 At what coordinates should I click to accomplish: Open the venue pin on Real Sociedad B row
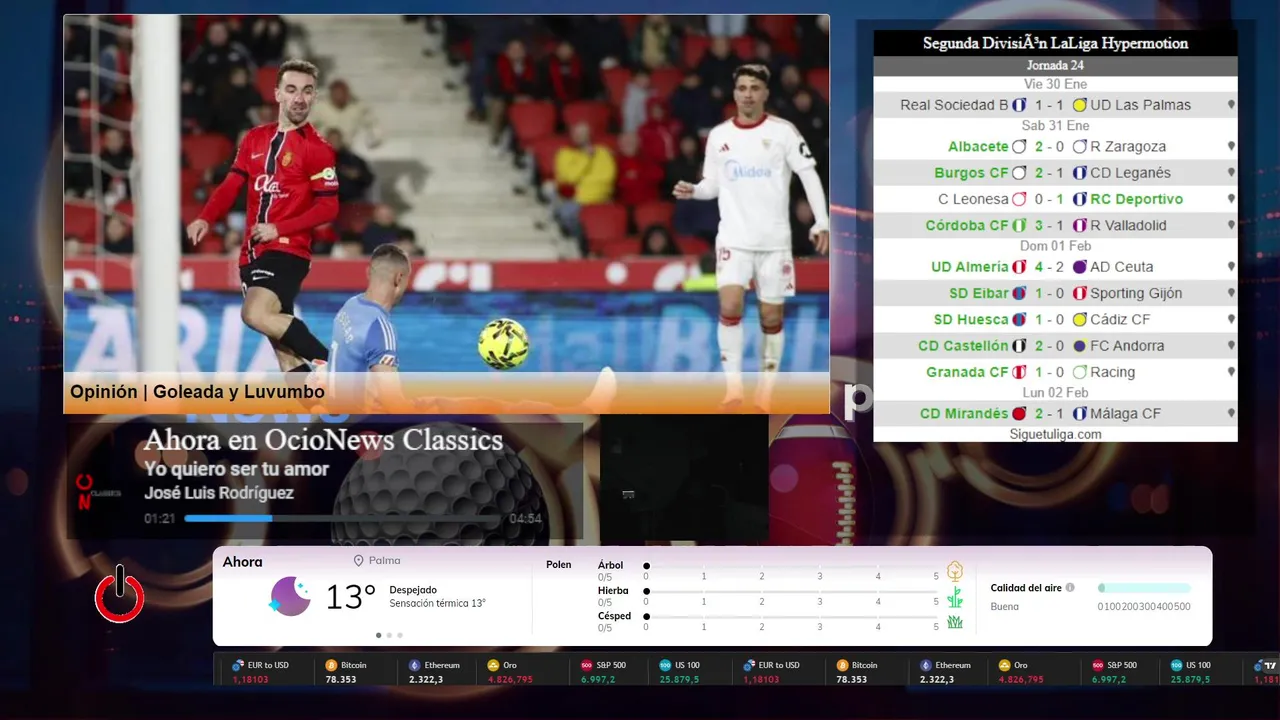tap(1231, 105)
